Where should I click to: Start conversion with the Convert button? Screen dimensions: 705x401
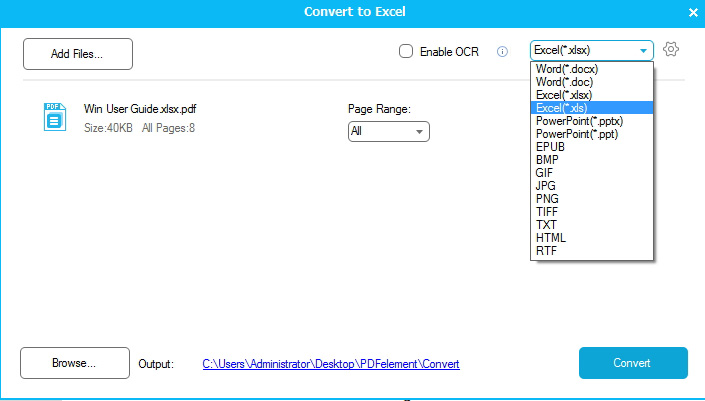click(x=633, y=363)
